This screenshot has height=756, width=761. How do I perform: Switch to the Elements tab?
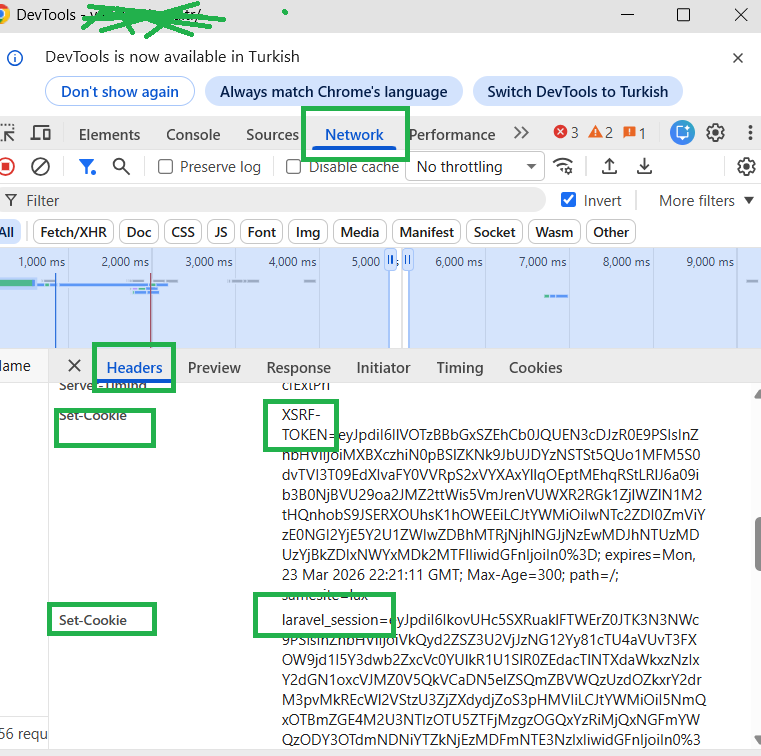109,134
